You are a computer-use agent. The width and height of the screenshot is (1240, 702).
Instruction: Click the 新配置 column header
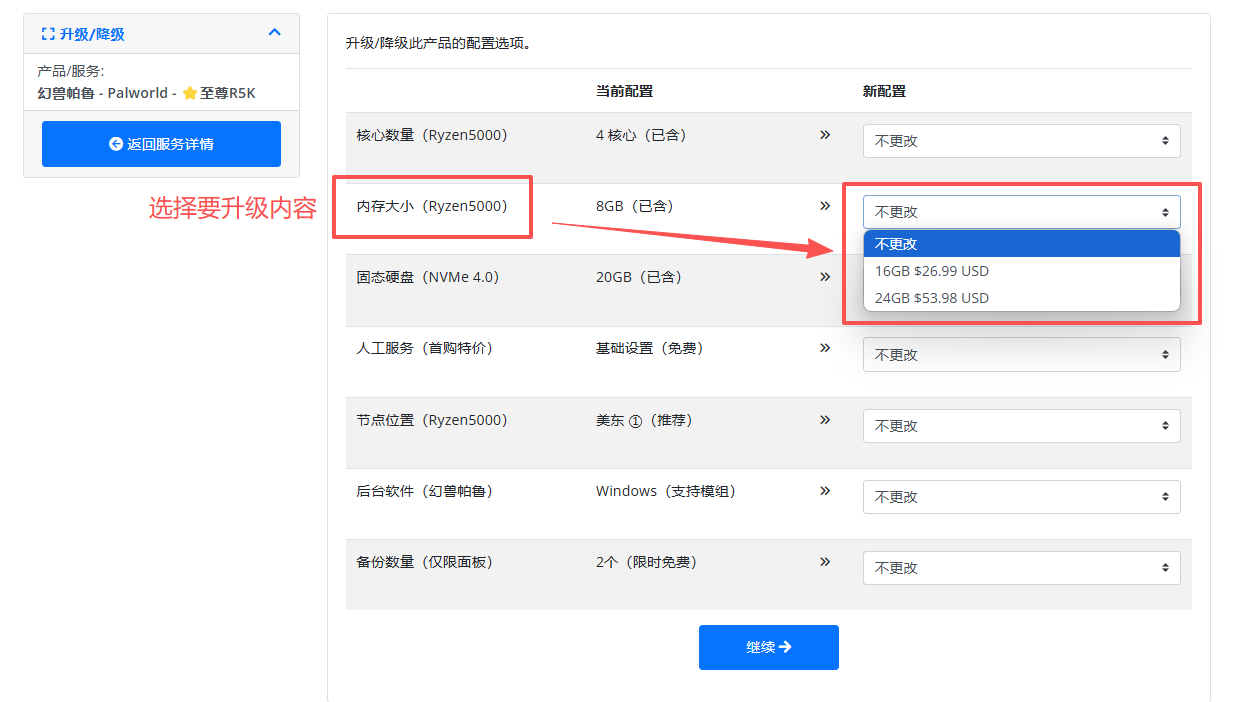(x=884, y=91)
